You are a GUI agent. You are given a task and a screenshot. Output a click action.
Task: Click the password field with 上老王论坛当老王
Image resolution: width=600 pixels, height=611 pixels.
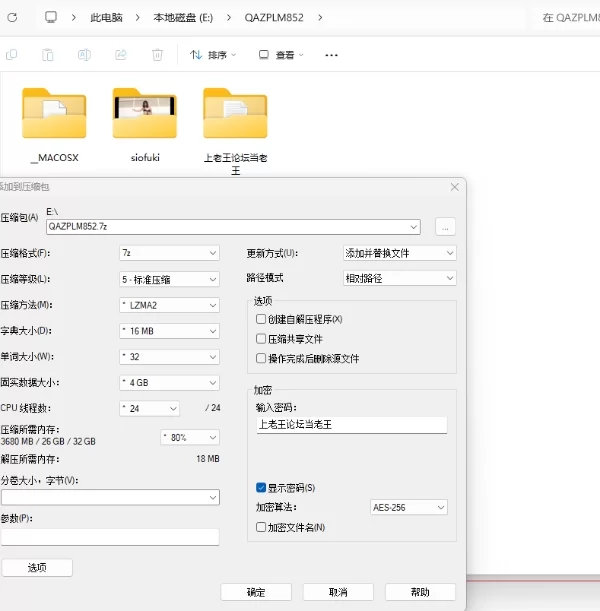click(352, 425)
